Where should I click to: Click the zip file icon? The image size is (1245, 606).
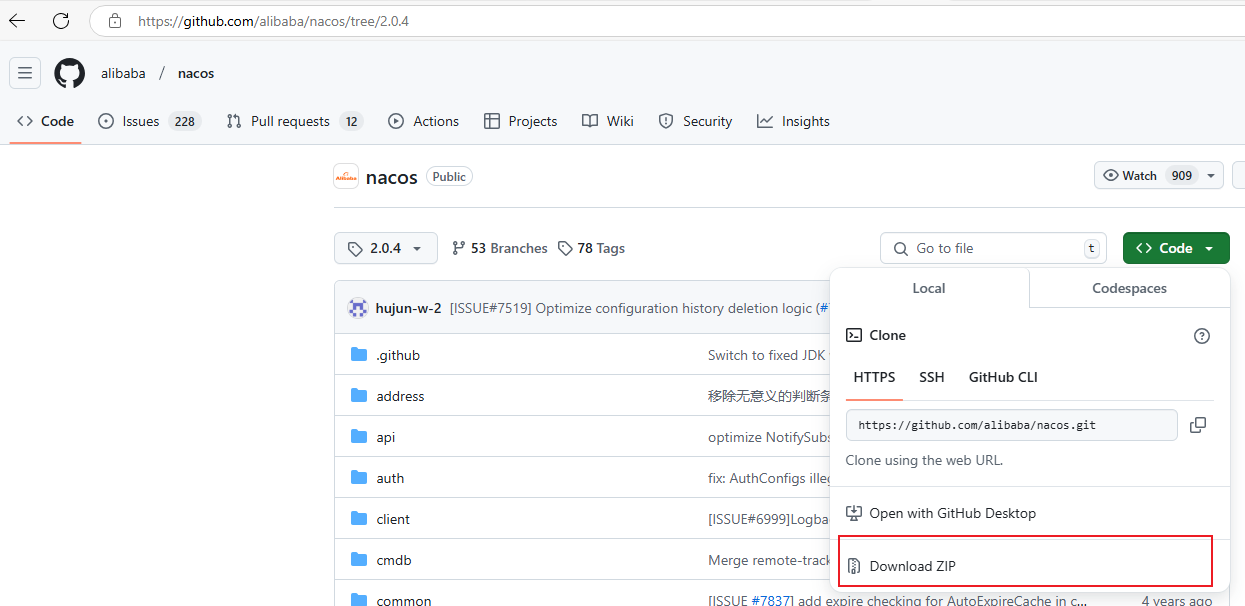pyautogui.click(x=854, y=566)
